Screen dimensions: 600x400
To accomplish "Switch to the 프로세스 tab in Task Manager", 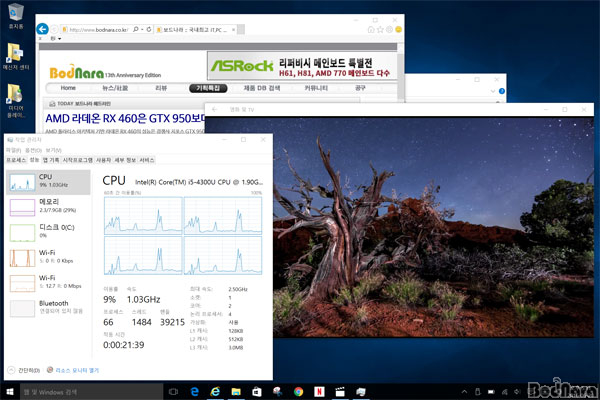I will [16, 160].
